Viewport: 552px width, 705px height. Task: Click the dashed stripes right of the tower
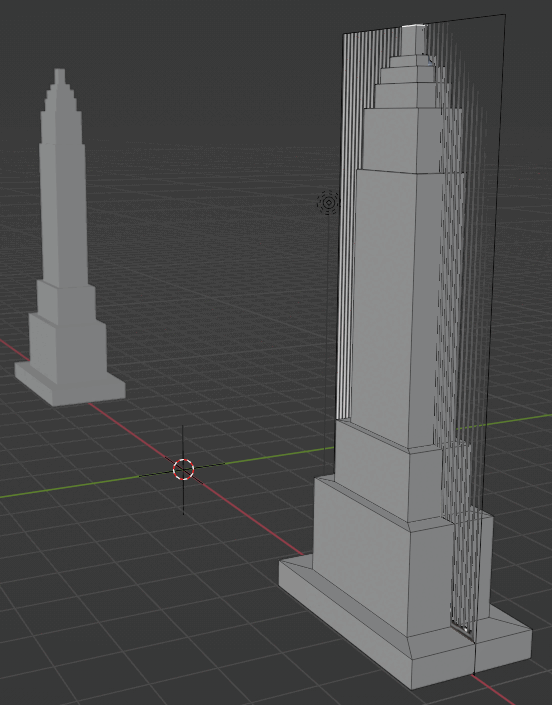(x=459, y=360)
